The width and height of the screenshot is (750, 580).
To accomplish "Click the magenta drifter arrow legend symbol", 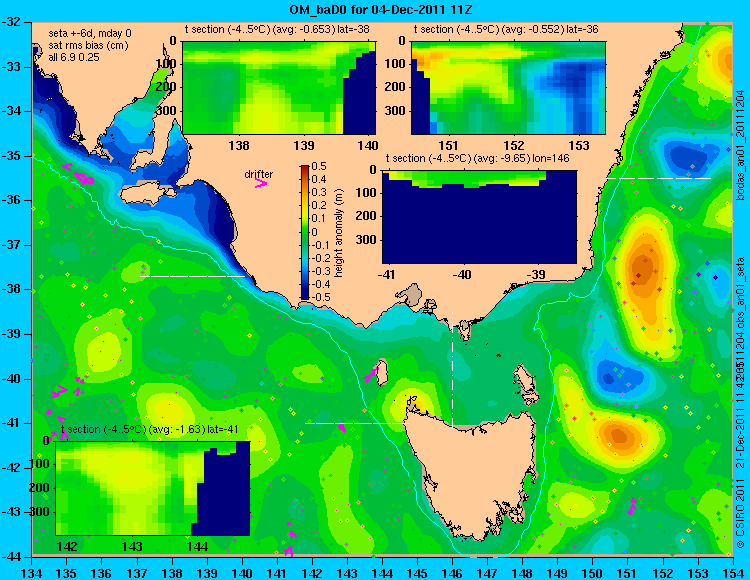I will coord(261,183).
